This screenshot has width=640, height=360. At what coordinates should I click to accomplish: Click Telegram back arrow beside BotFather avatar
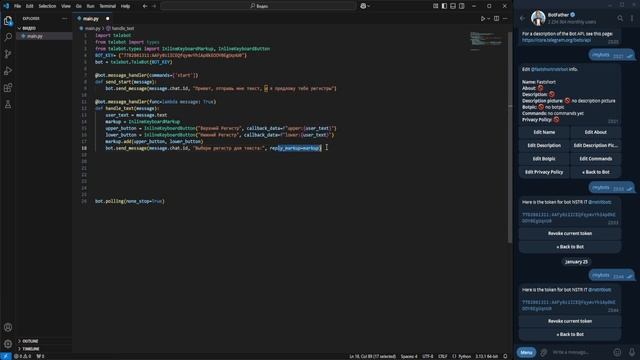coord(522,18)
